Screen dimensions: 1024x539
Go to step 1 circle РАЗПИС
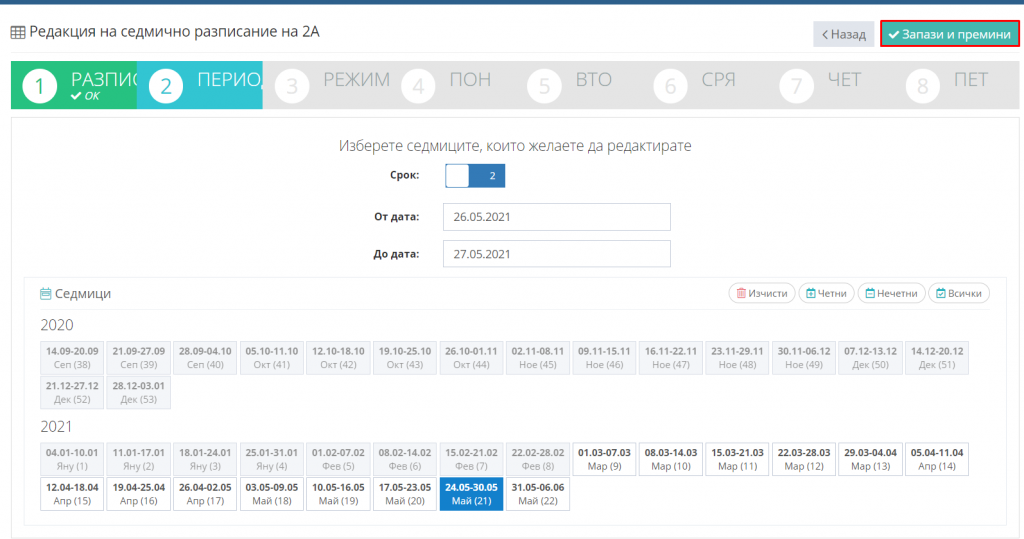click(39, 86)
